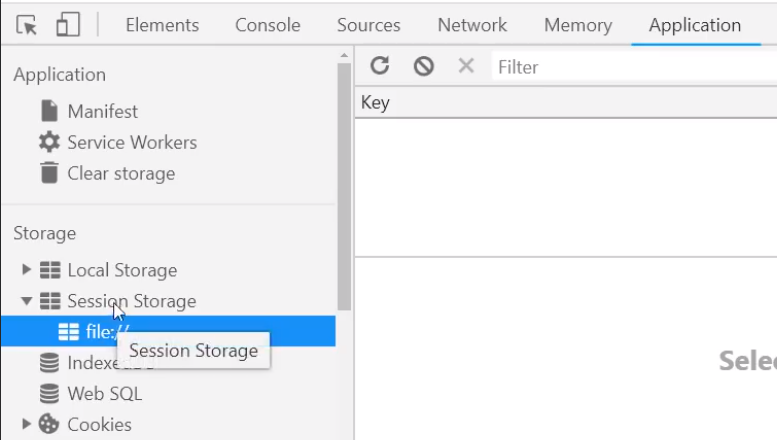Switch to the Network tab
Viewport: 777px width, 440px height.
[x=472, y=25]
